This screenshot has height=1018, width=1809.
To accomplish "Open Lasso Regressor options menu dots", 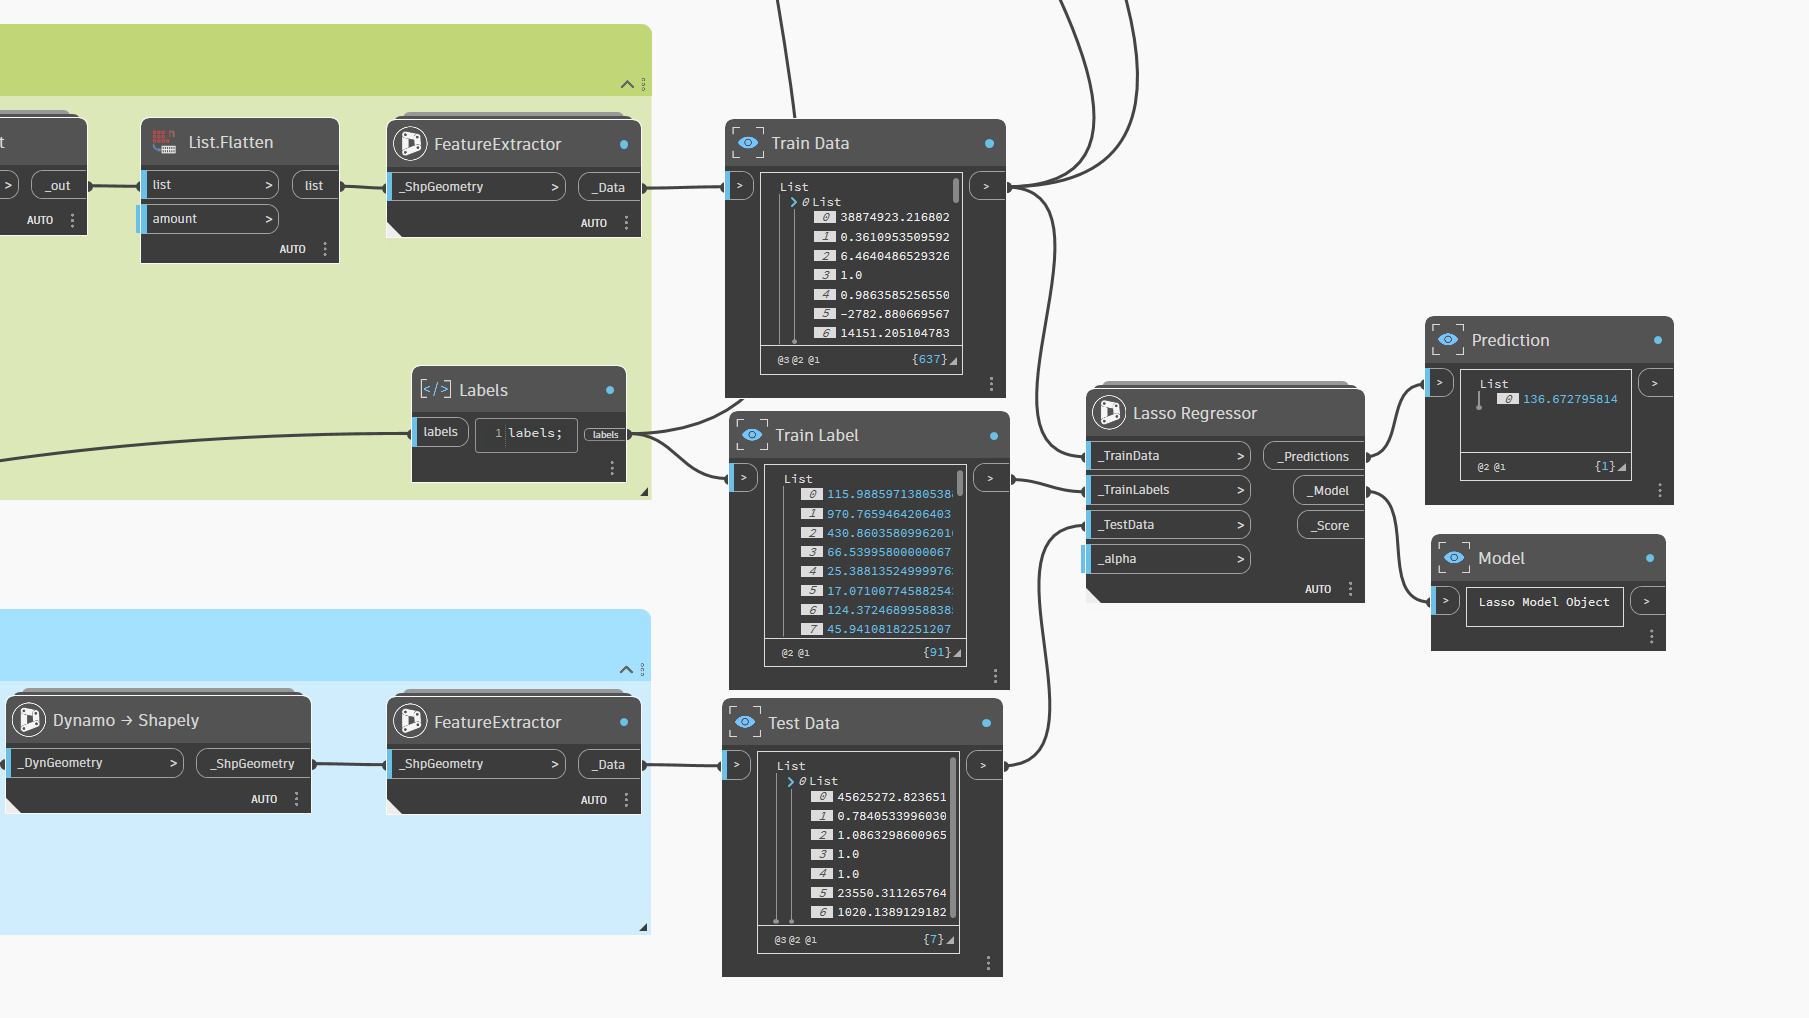I will click(1350, 589).
